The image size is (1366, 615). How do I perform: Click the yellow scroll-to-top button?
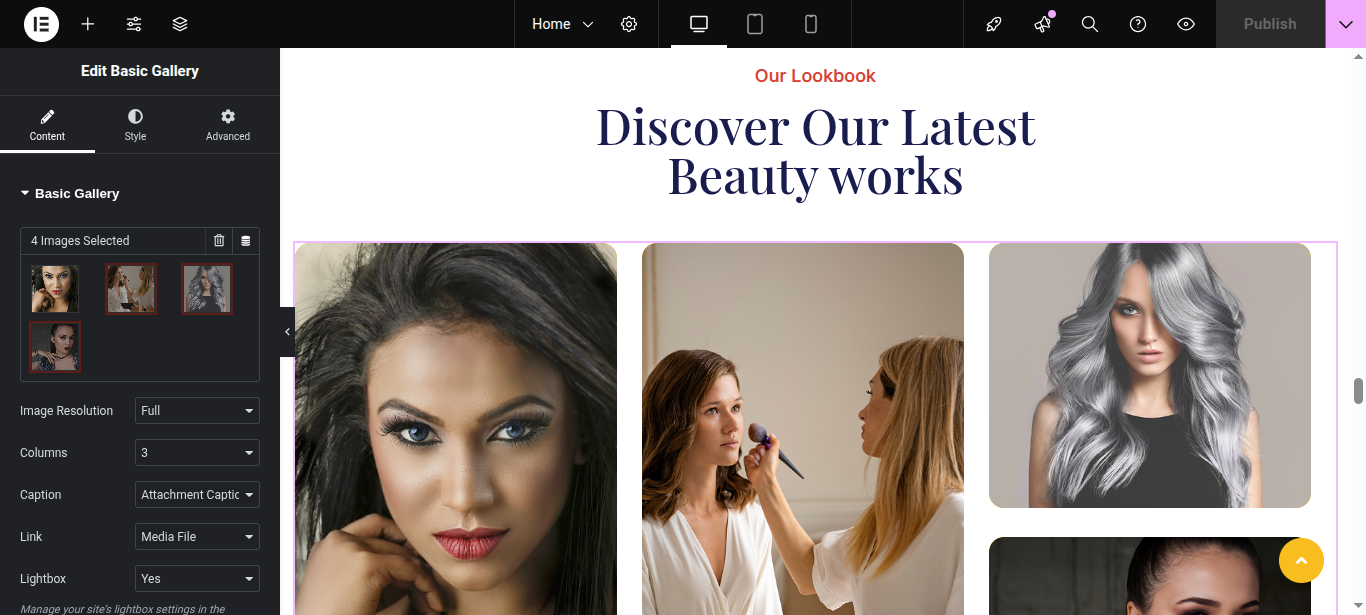point(1301,560)
